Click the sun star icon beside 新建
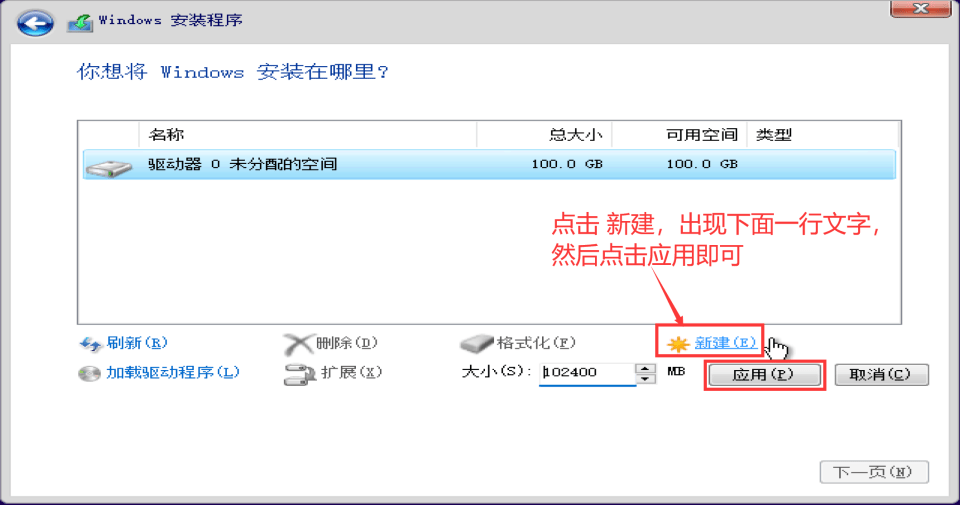Viewport: 960px width, 505px height. point(678,344)
